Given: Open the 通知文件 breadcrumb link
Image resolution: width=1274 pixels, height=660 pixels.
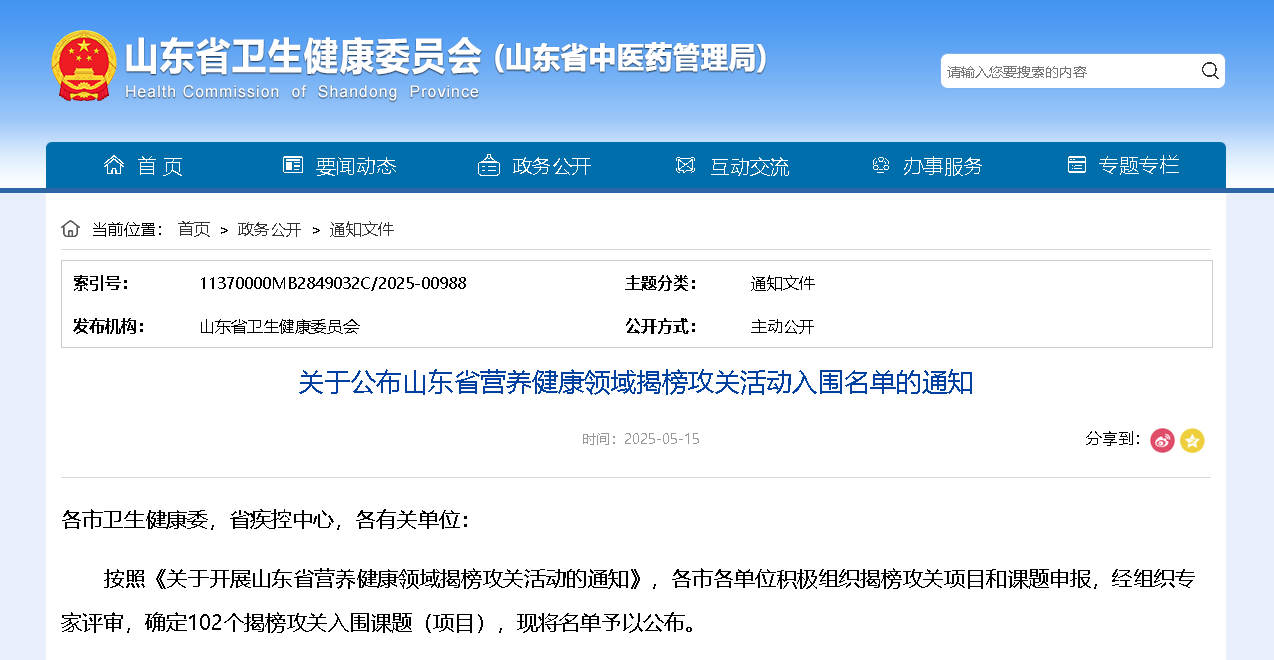Looking at the screenshot, I should [362, 229].
